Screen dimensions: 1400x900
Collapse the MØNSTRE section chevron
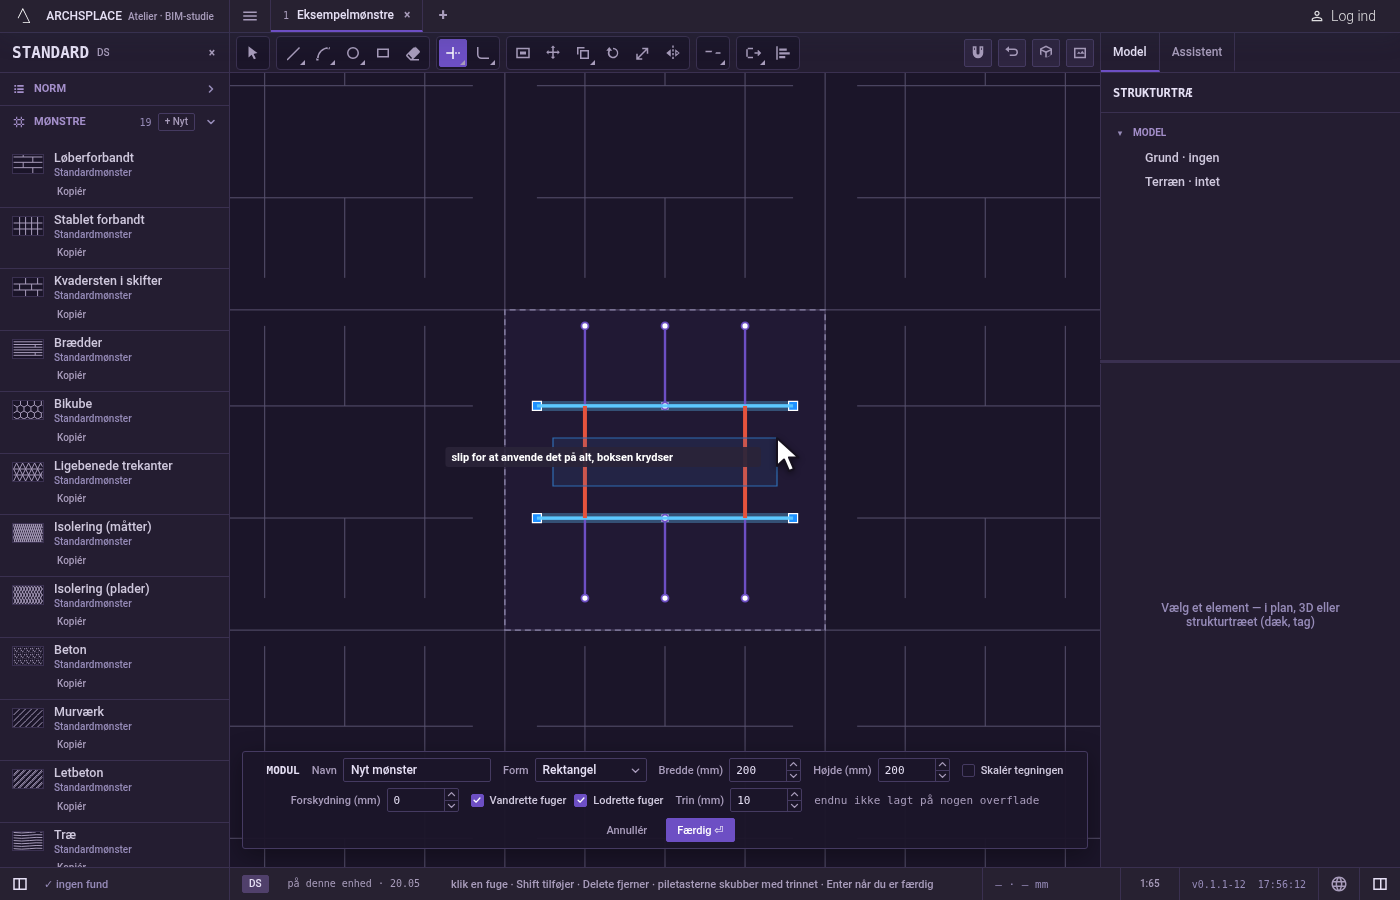pyautogui.click(x=211, y=122)
